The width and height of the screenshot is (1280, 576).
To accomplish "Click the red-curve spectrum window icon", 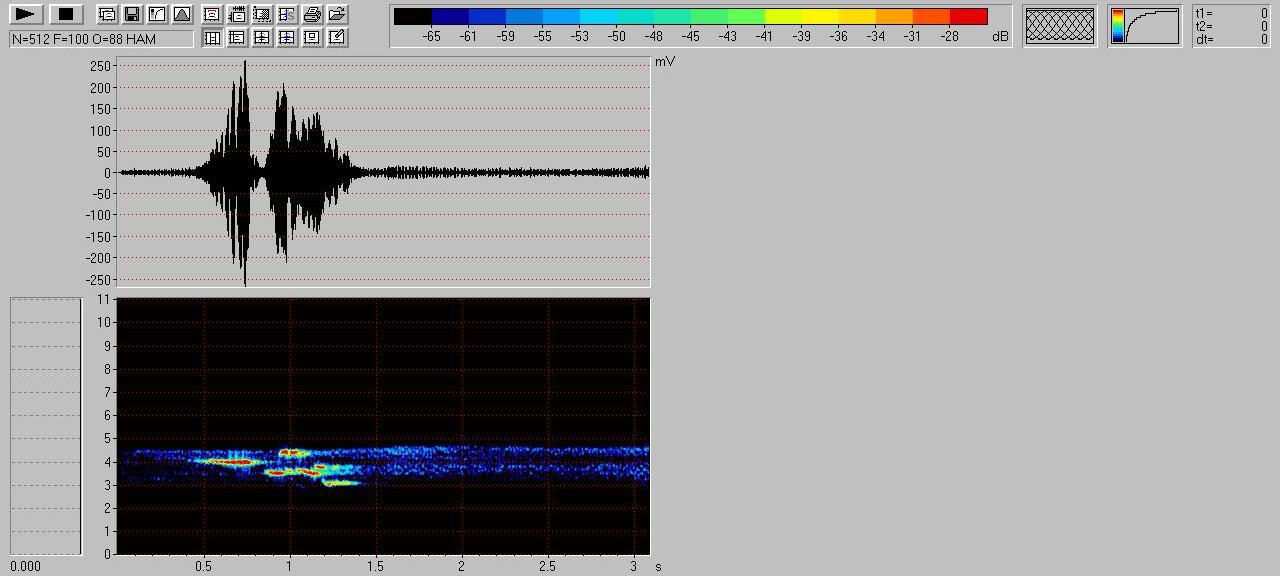I will 212,14.
